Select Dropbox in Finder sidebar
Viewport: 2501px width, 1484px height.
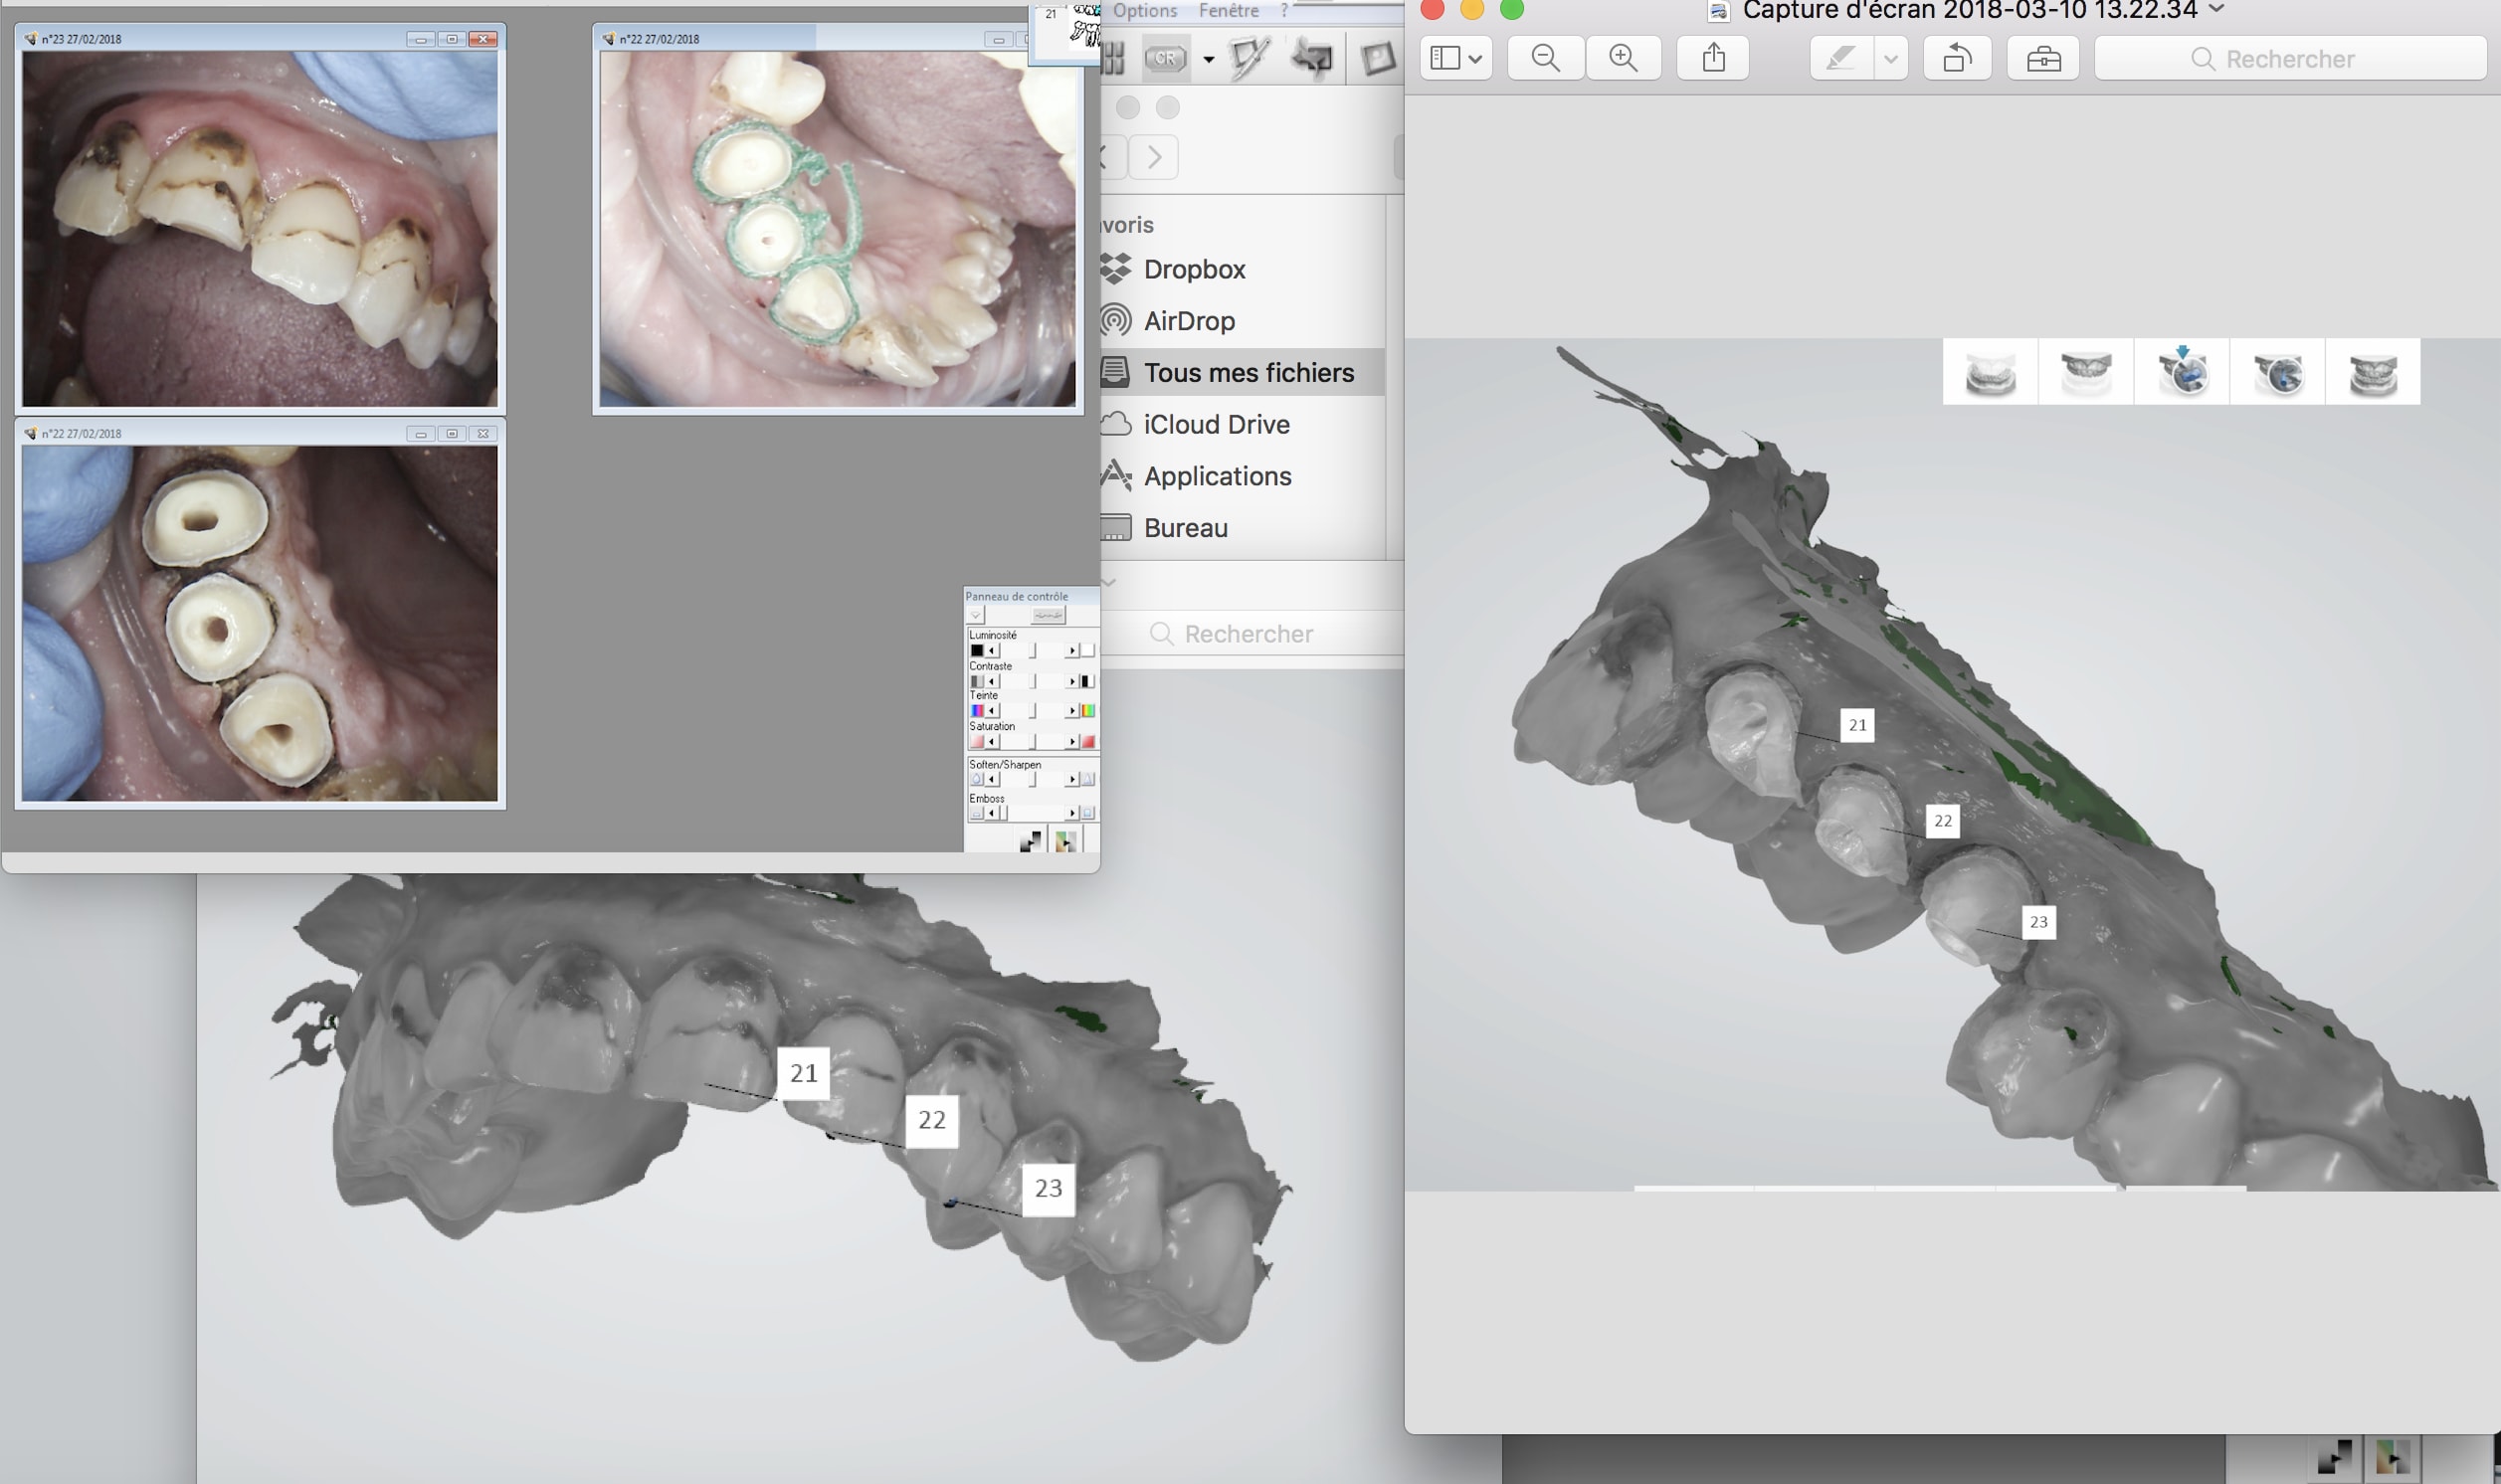point(1242,269)
